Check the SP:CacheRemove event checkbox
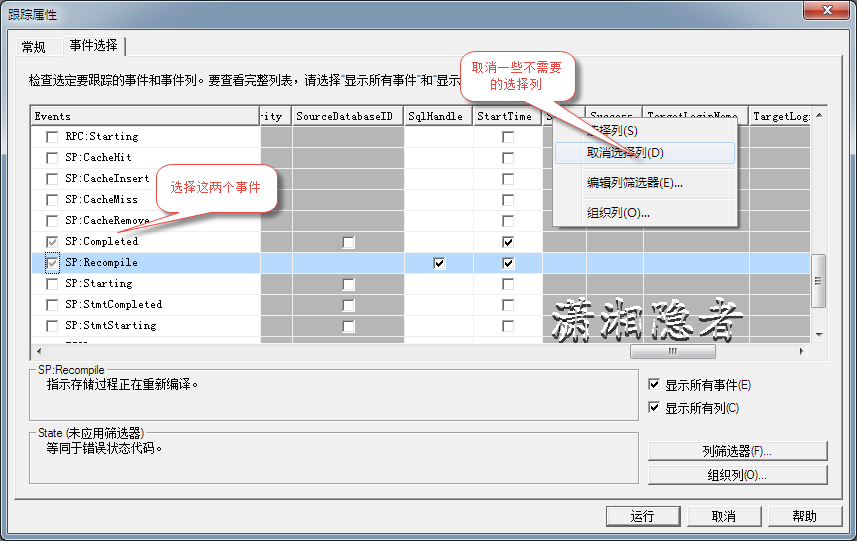Screen dimensions: 857x541 [x=52, y=221]
